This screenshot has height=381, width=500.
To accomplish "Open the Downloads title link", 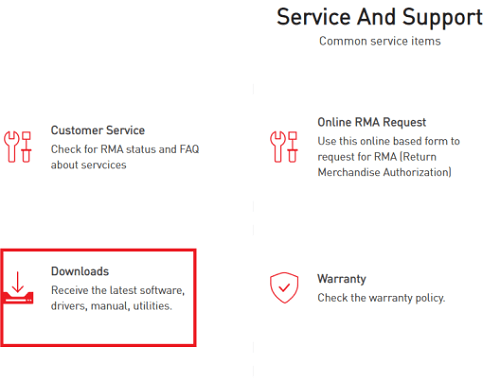I will (x=80, y=271).
